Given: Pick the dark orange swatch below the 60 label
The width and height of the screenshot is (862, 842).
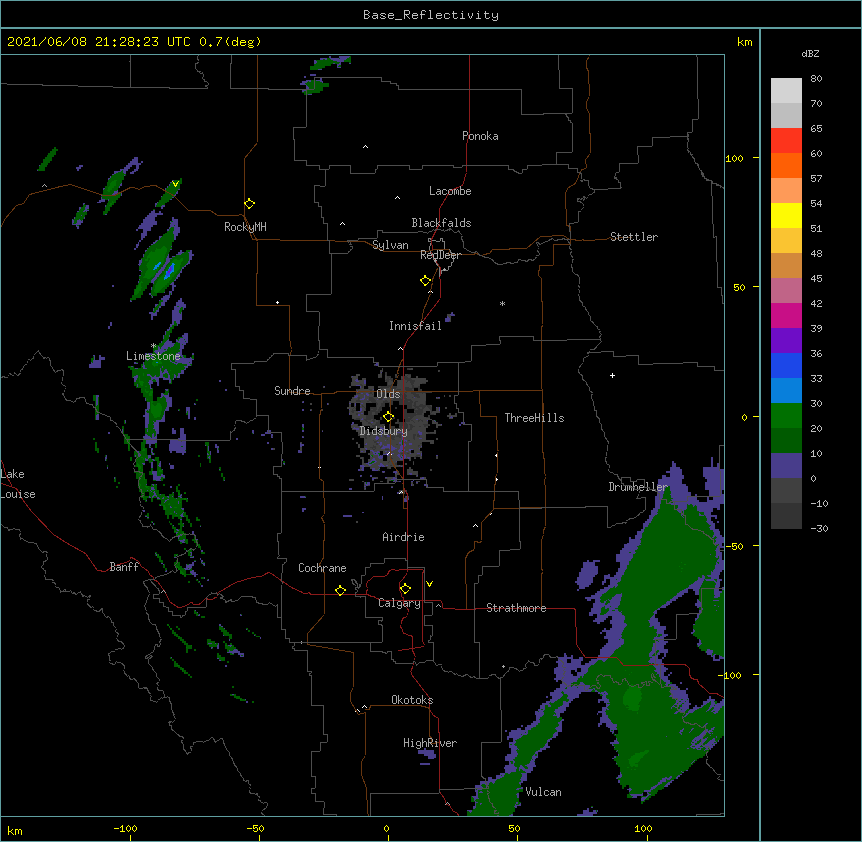Looking at the screenshot, I should pyautogui.click(x=786, y=165).
